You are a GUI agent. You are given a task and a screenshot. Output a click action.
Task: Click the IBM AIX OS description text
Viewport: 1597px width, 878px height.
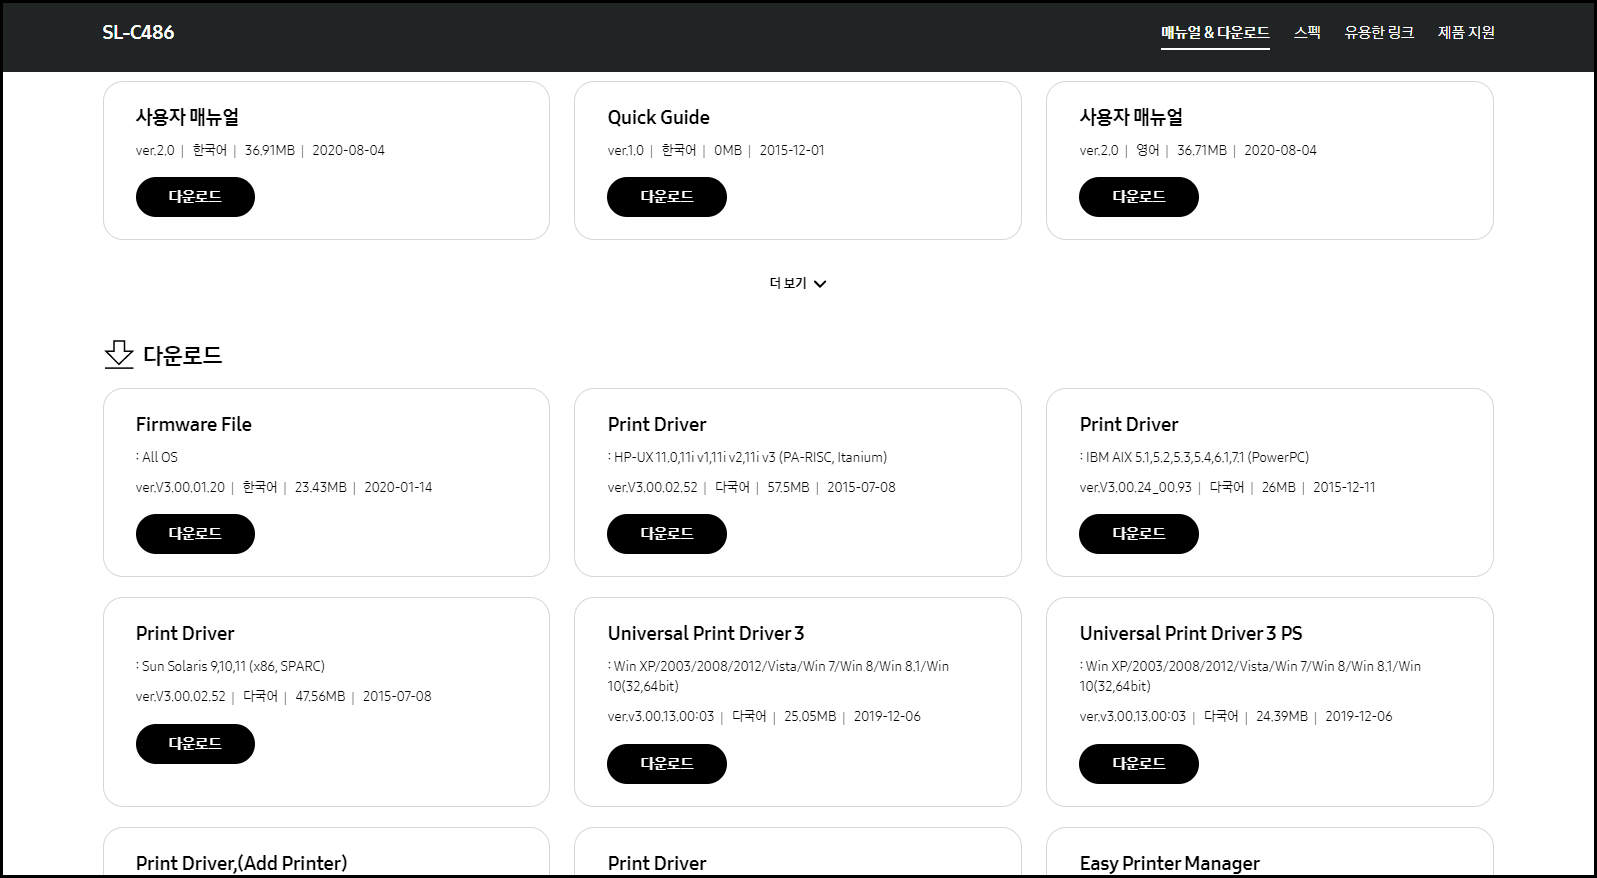[1194, 457]
